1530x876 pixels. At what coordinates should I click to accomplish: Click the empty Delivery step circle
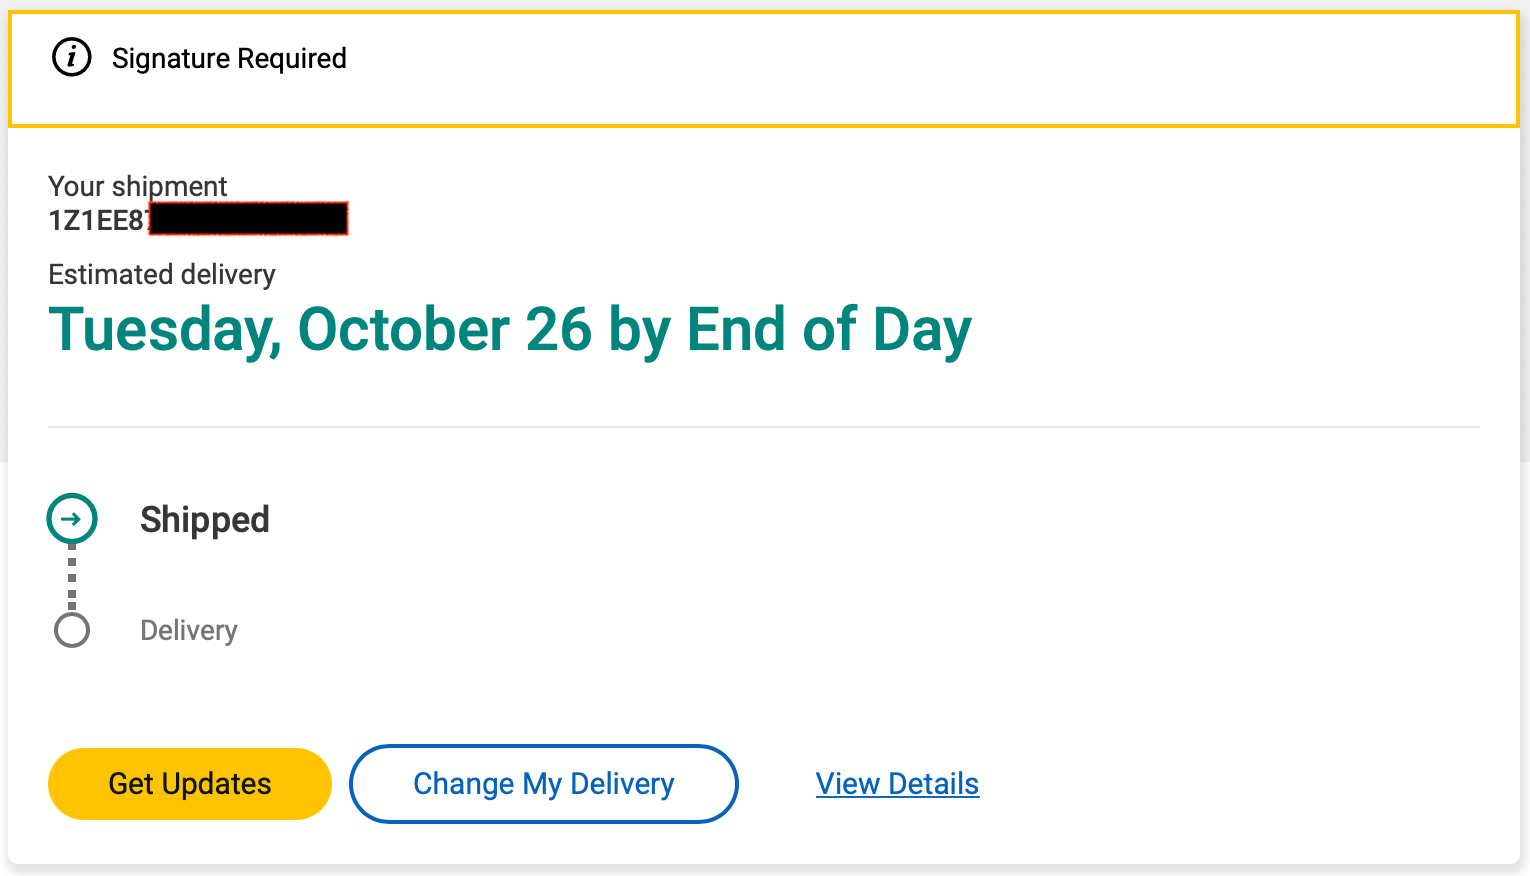point(72,630)
